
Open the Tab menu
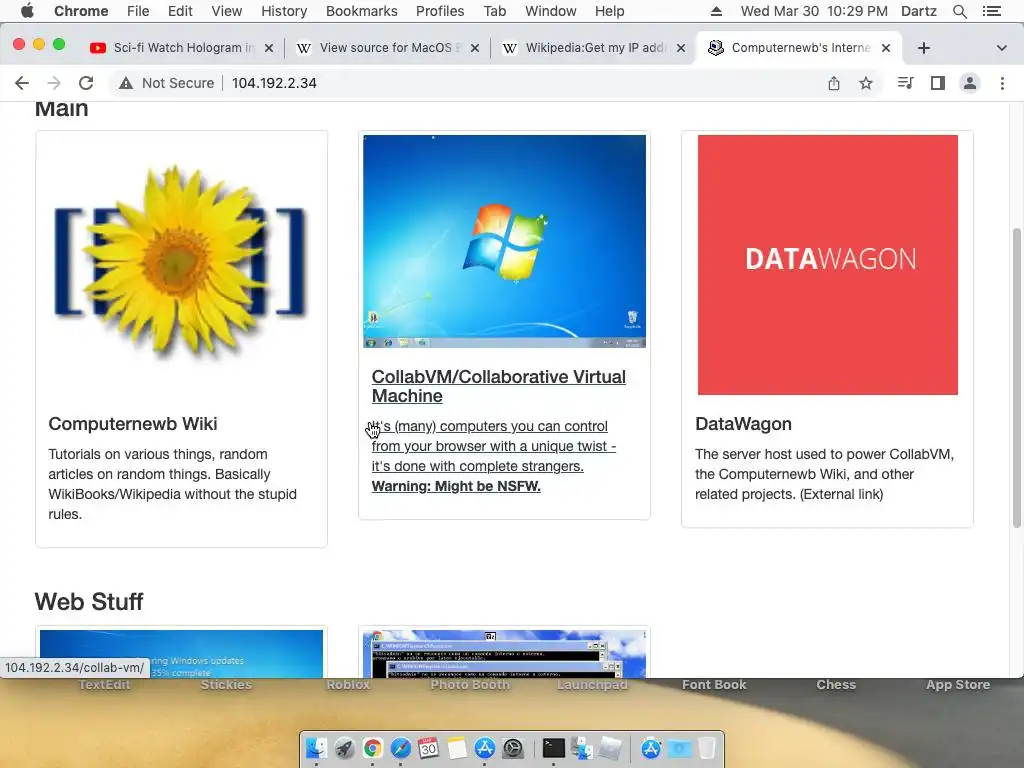click(494, 11)
